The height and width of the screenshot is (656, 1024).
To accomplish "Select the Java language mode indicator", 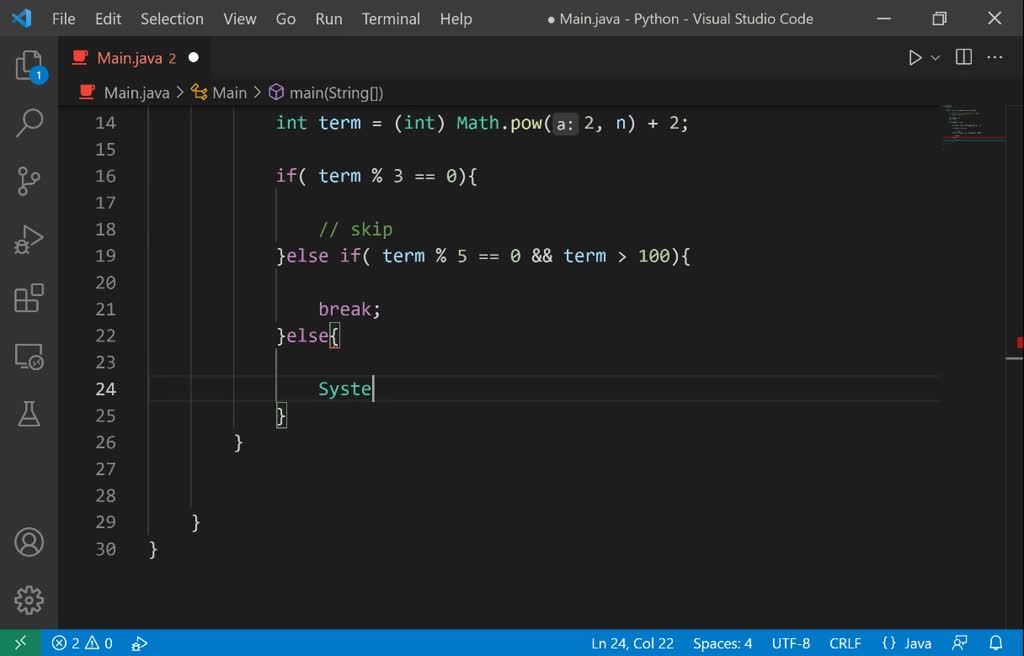I will pyautogui.click(x=907, y=643).
